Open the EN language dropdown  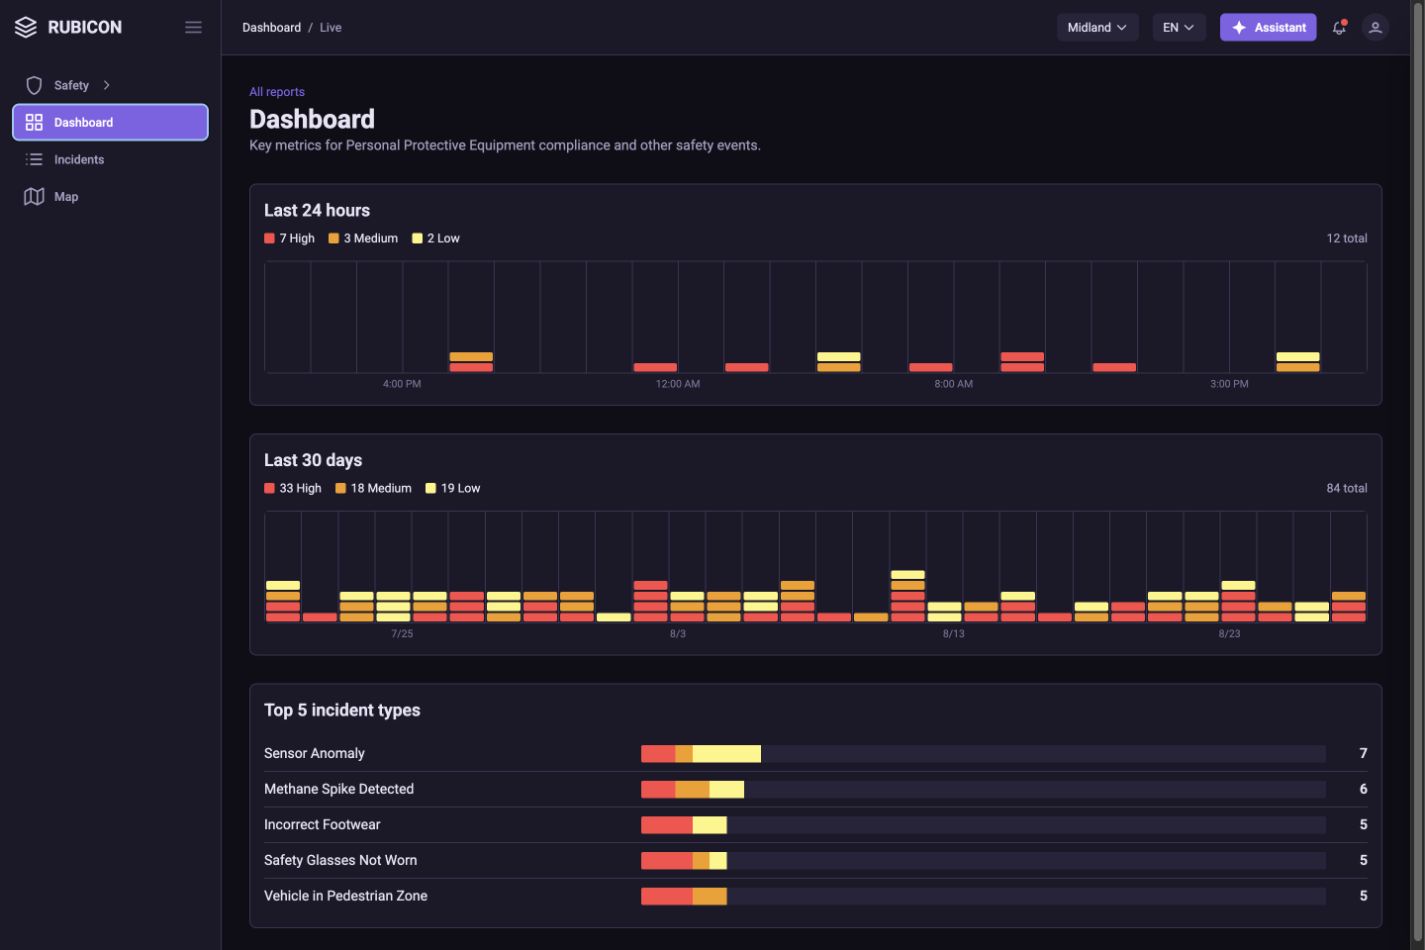pyautogui.click(x=1179, y=27)
